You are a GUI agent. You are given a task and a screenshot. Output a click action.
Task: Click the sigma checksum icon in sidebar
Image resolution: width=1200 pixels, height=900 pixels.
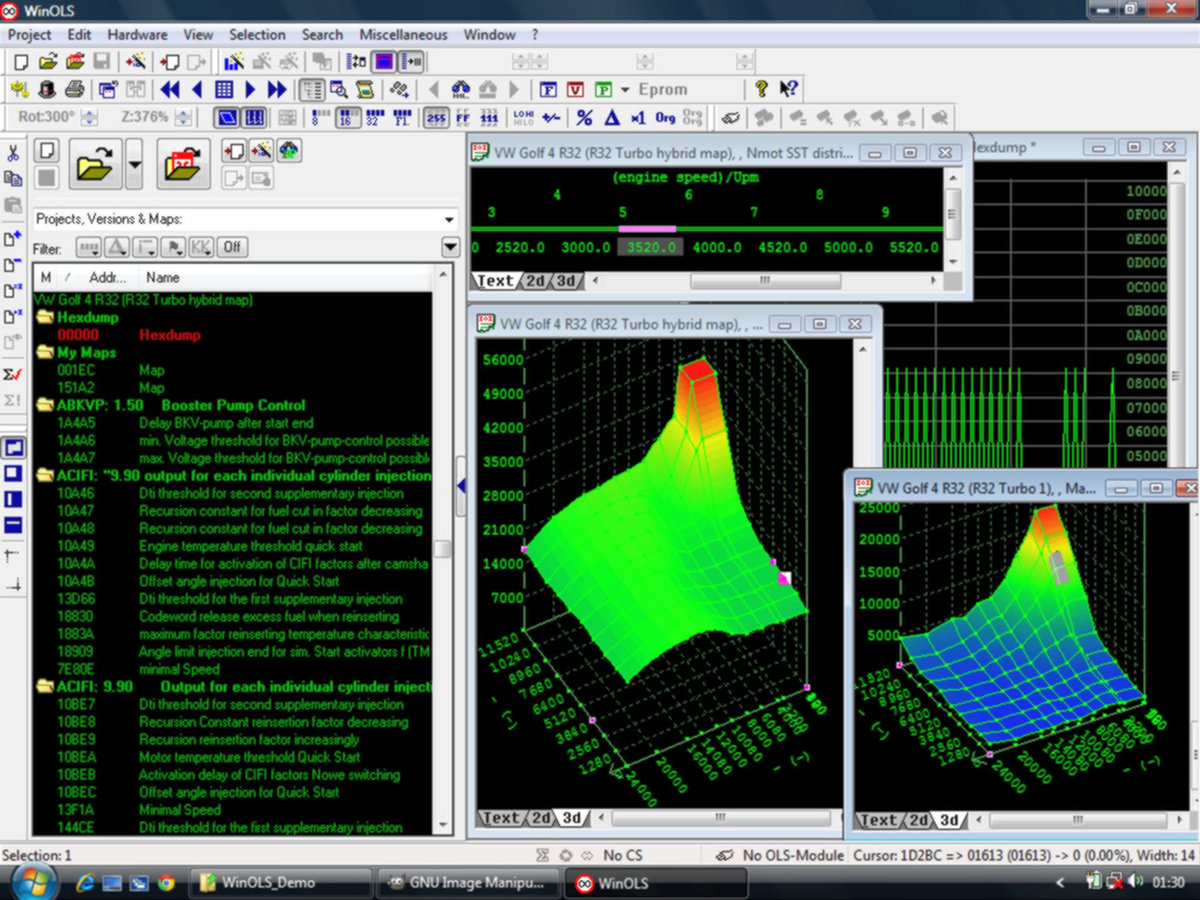13,374
